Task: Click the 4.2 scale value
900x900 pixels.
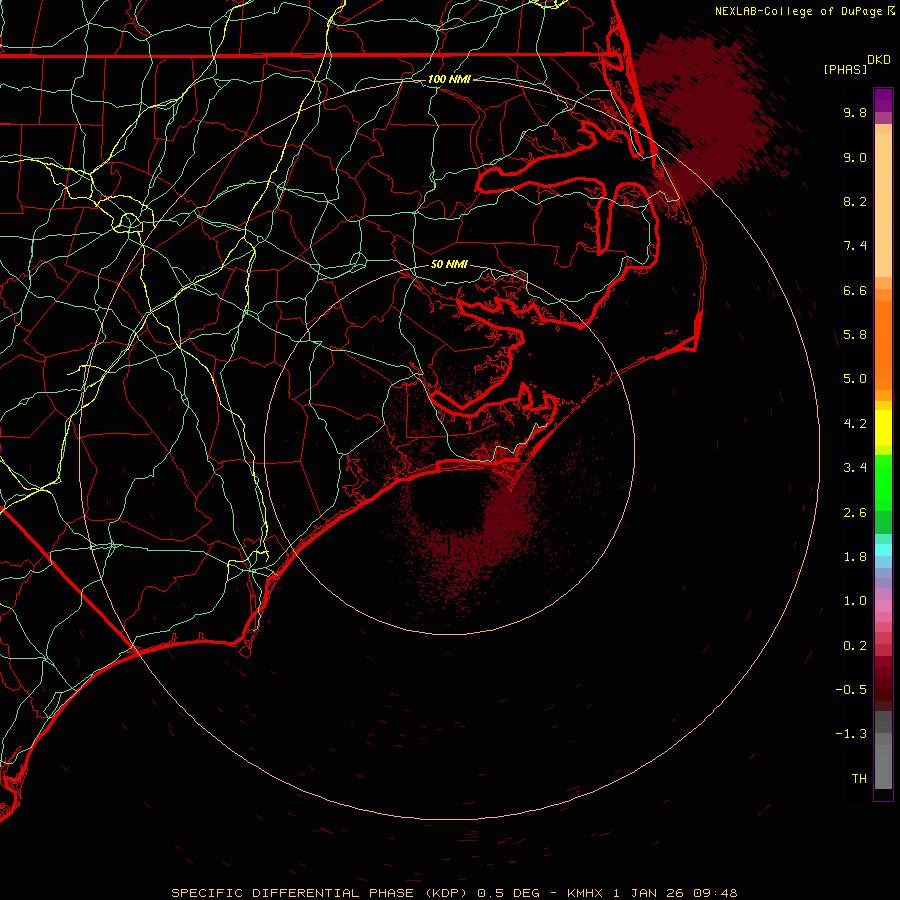Action: click(x=855, y=424)
